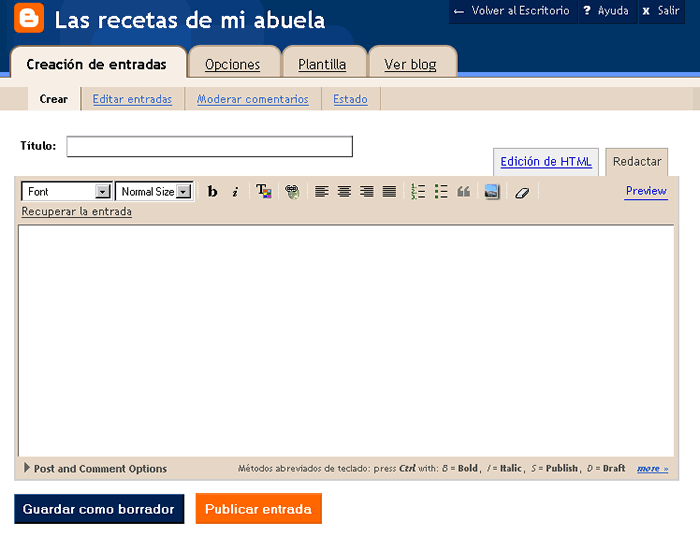The width and height of the screenshot is (700, 537).
Task: Select the Creación de entradas tab
Action: (x=96, y=64)
